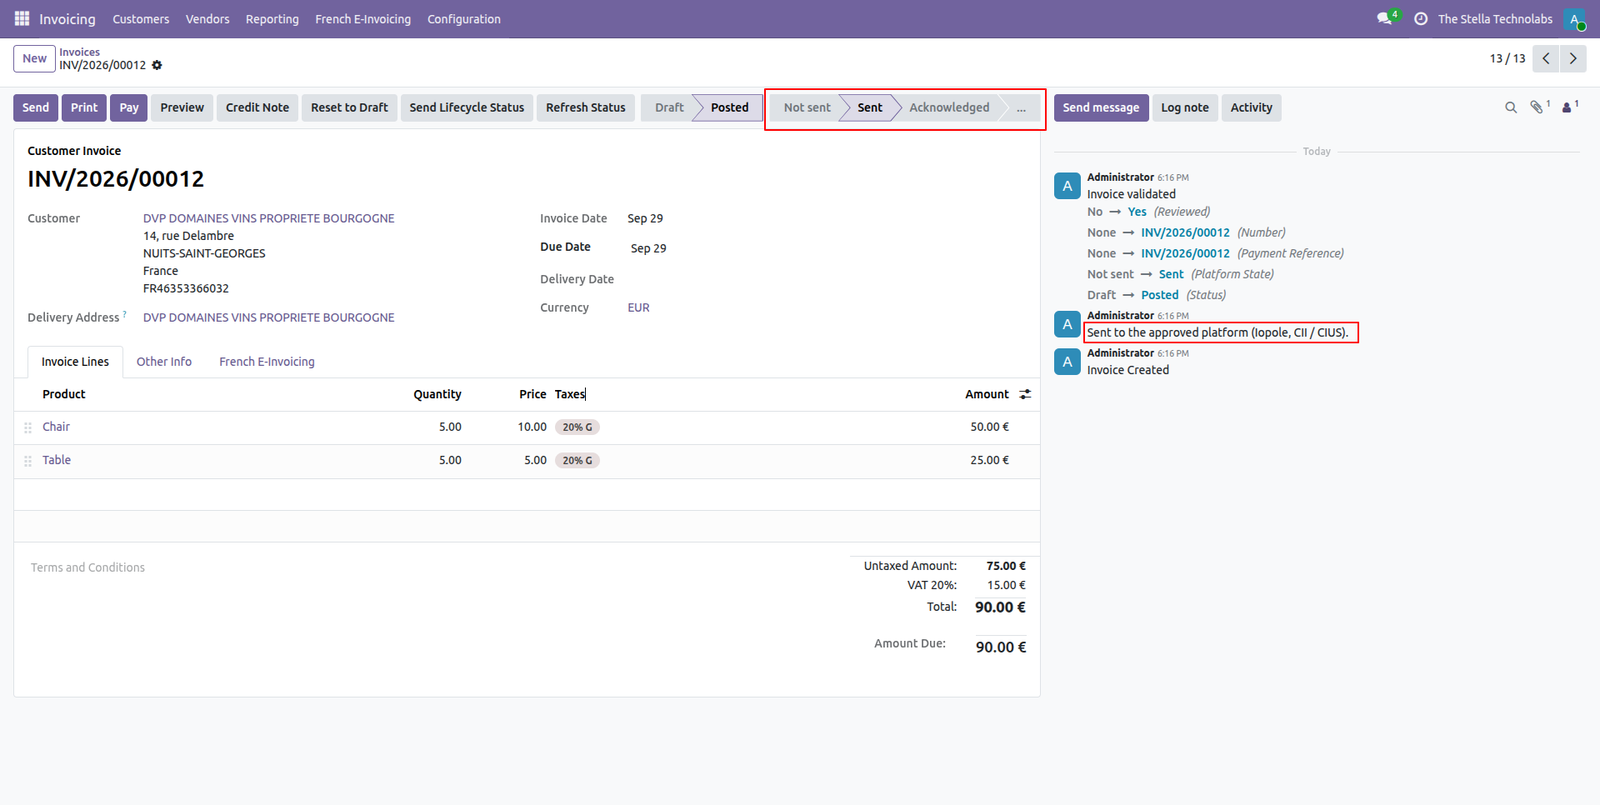Show followers person icon
Screen dimensions: 1600x805
1569,107
